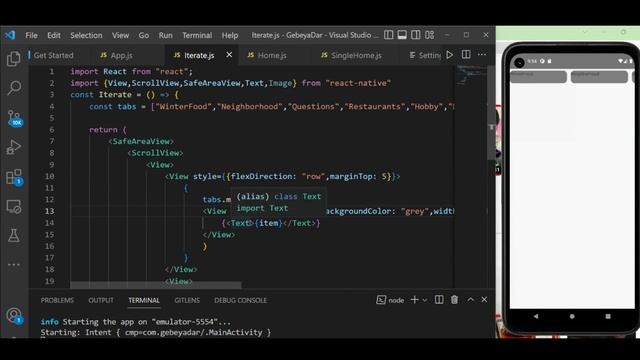Open the Edit menu
Viewport: 640px width, 360px height.
tap(54, 36)
